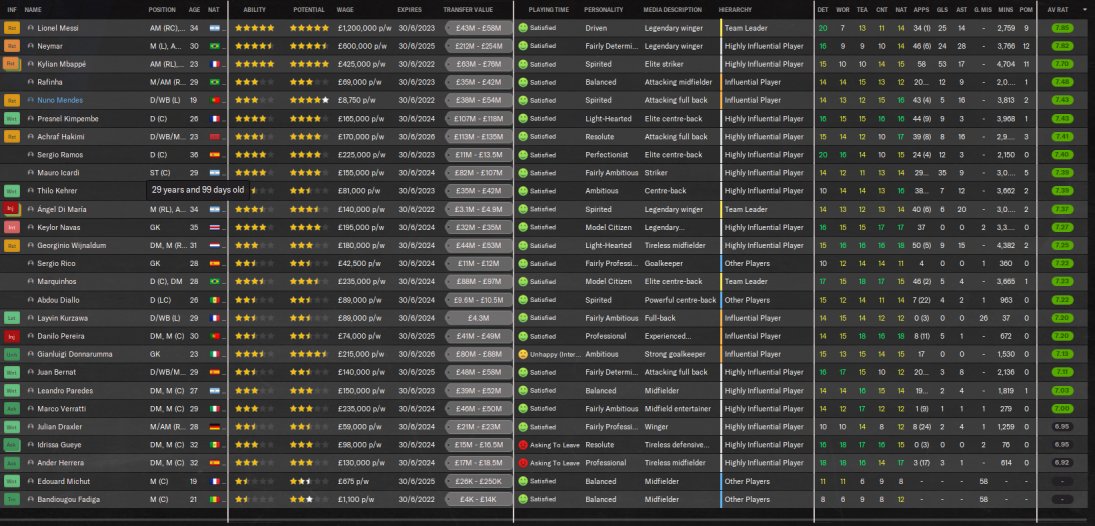Click Neymar's Brazil flag icon
The width and height of the screenshot is (1095, 526).
(214, 46)
